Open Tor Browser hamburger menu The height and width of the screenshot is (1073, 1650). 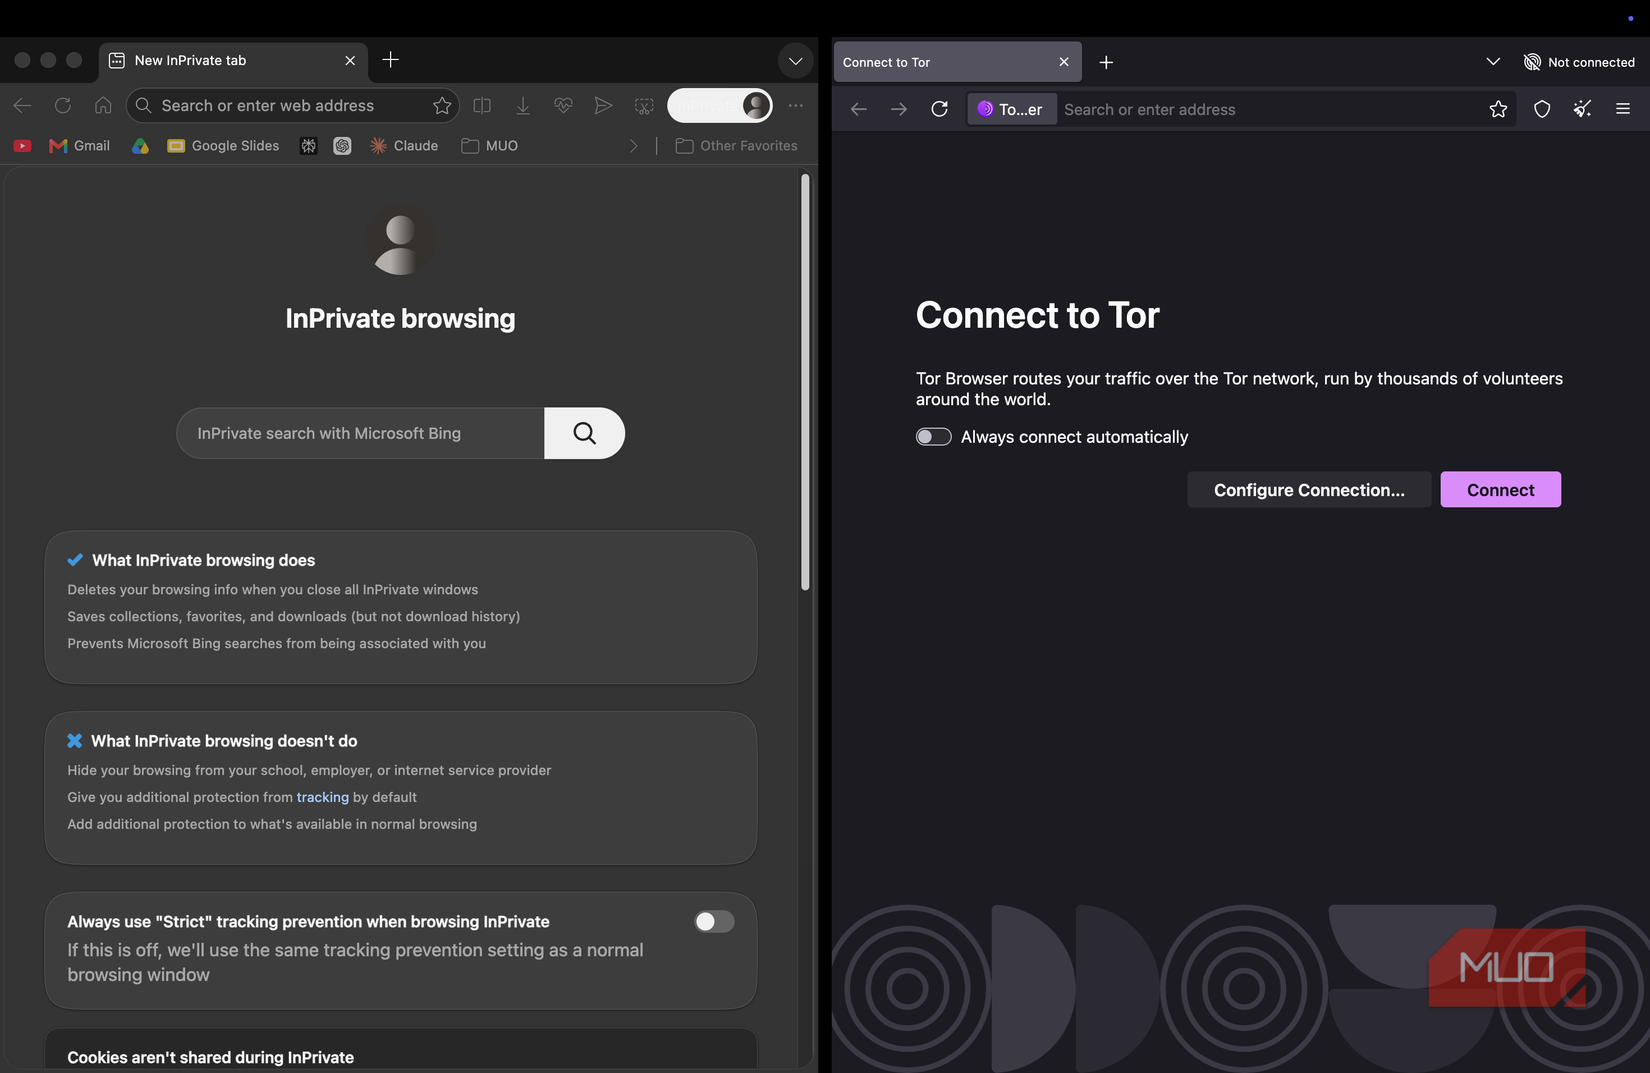click(1623, 109)
